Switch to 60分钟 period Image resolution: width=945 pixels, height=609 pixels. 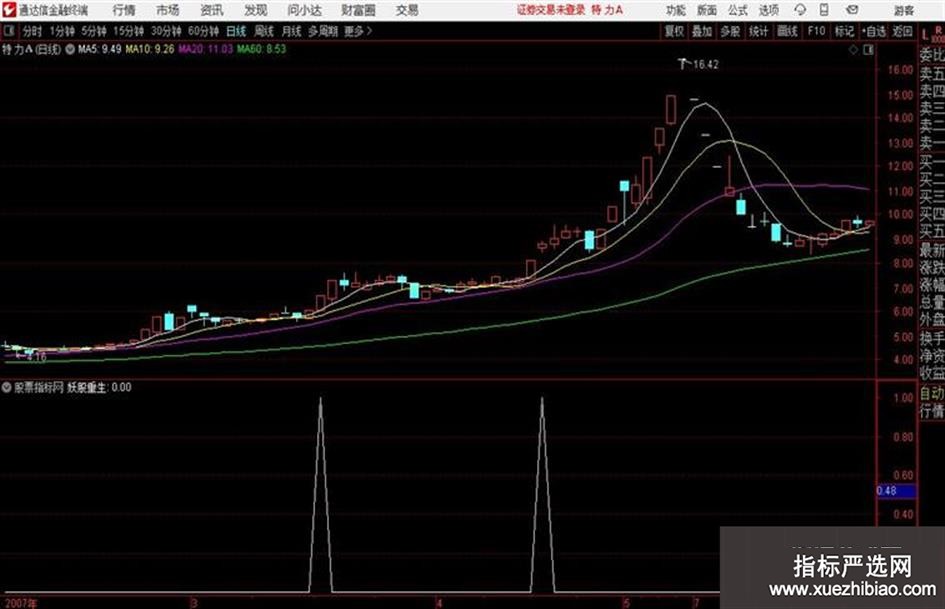tap(204, 31)
